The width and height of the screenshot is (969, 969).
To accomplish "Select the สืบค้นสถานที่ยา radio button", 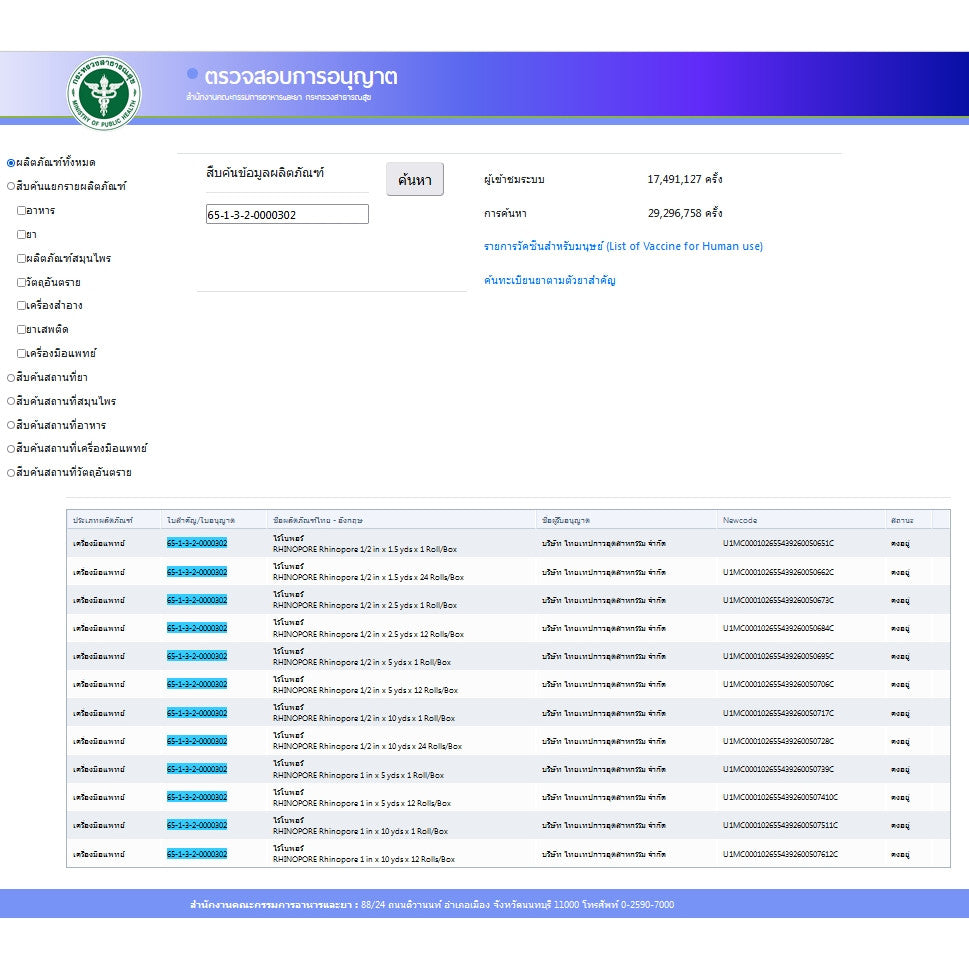I will pyautogui.click(x=11, y=377).
